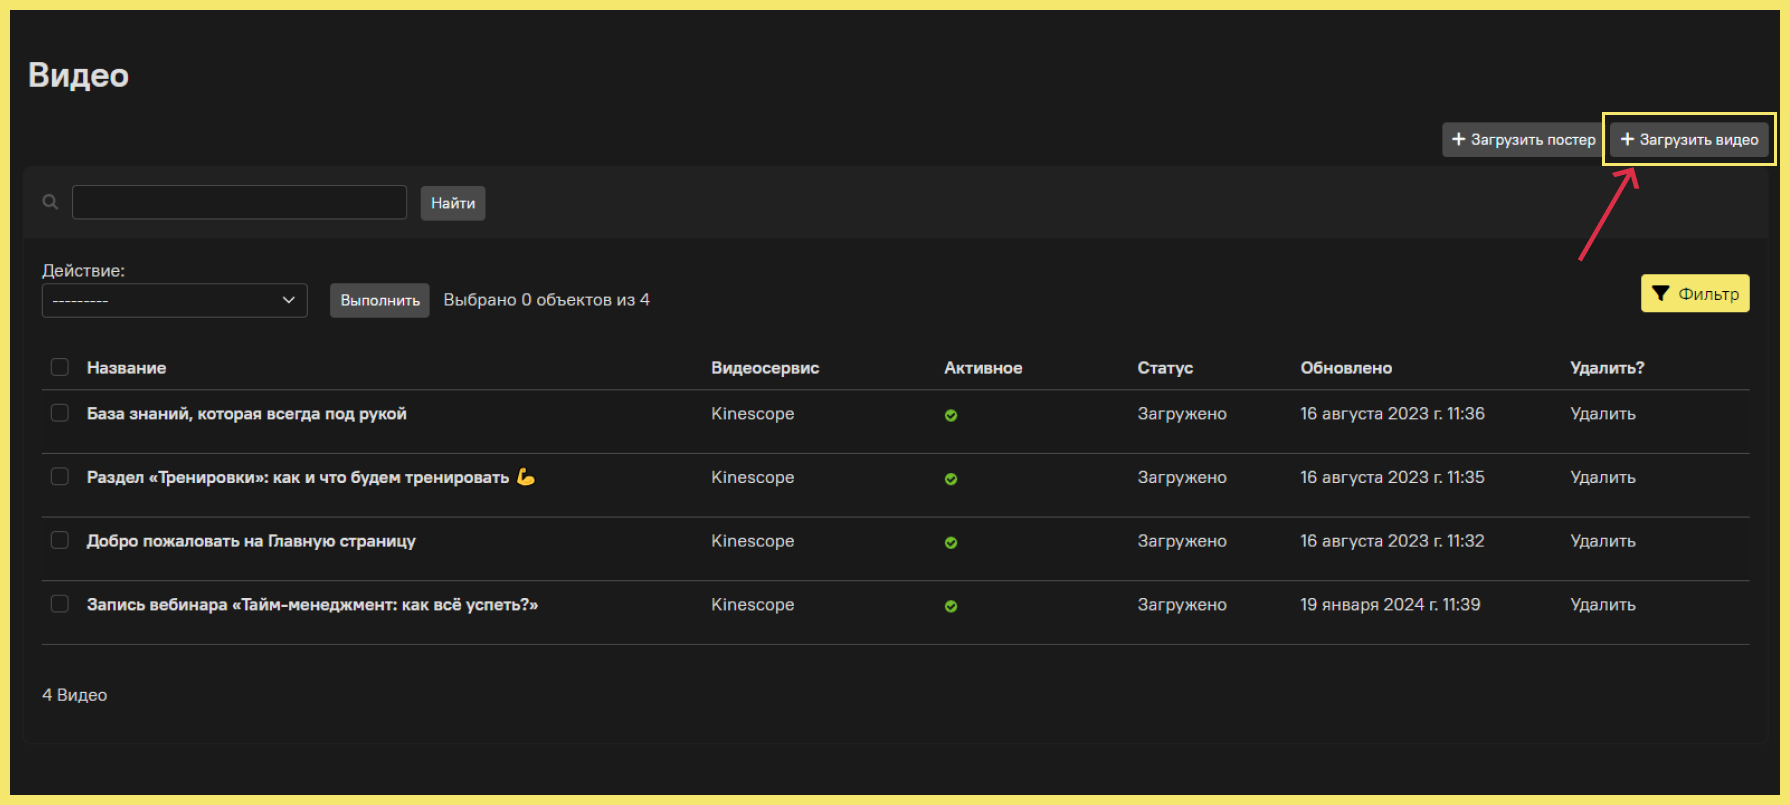Screen dimensions: 1790x805
Task: Sort by the «Видеосервис» column header
Action: (x=765, y=368)
